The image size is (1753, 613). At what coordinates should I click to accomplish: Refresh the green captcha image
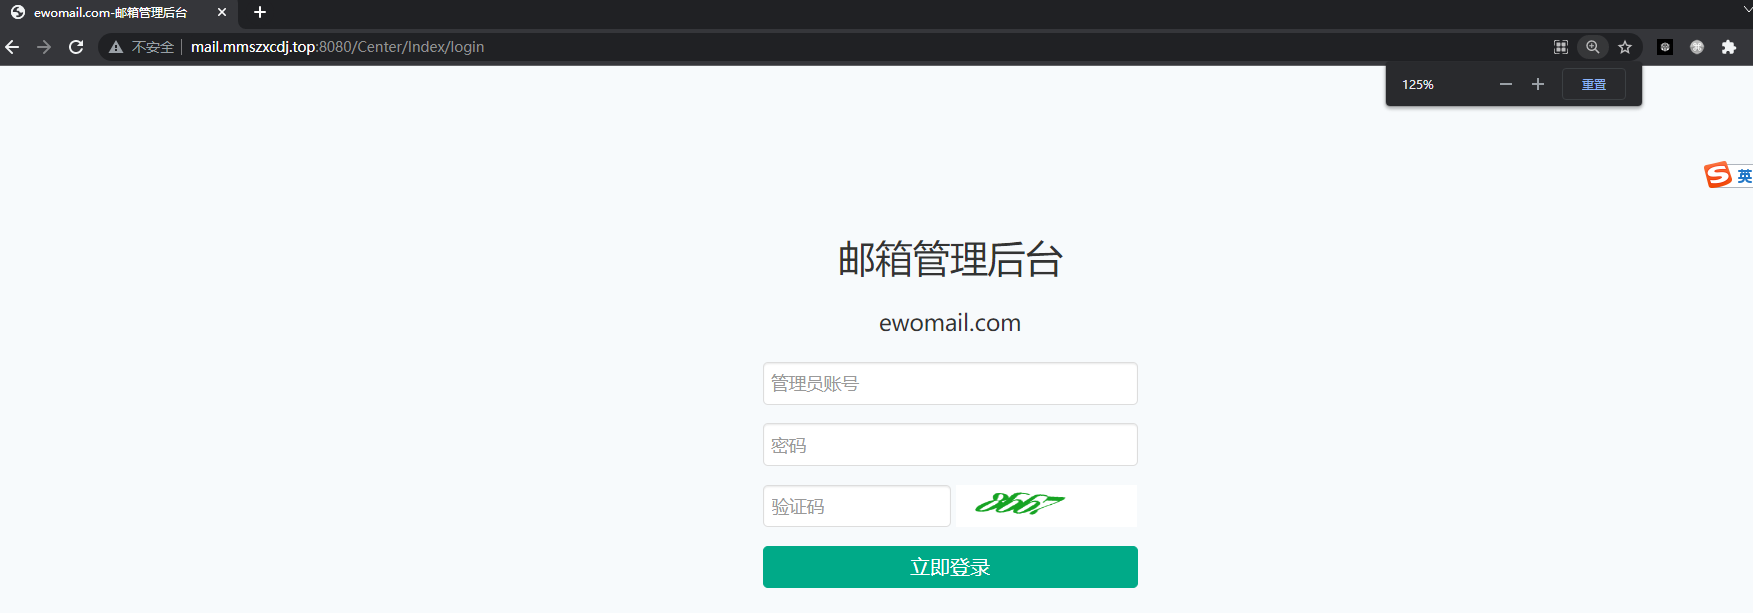(x=1046, y=506)
